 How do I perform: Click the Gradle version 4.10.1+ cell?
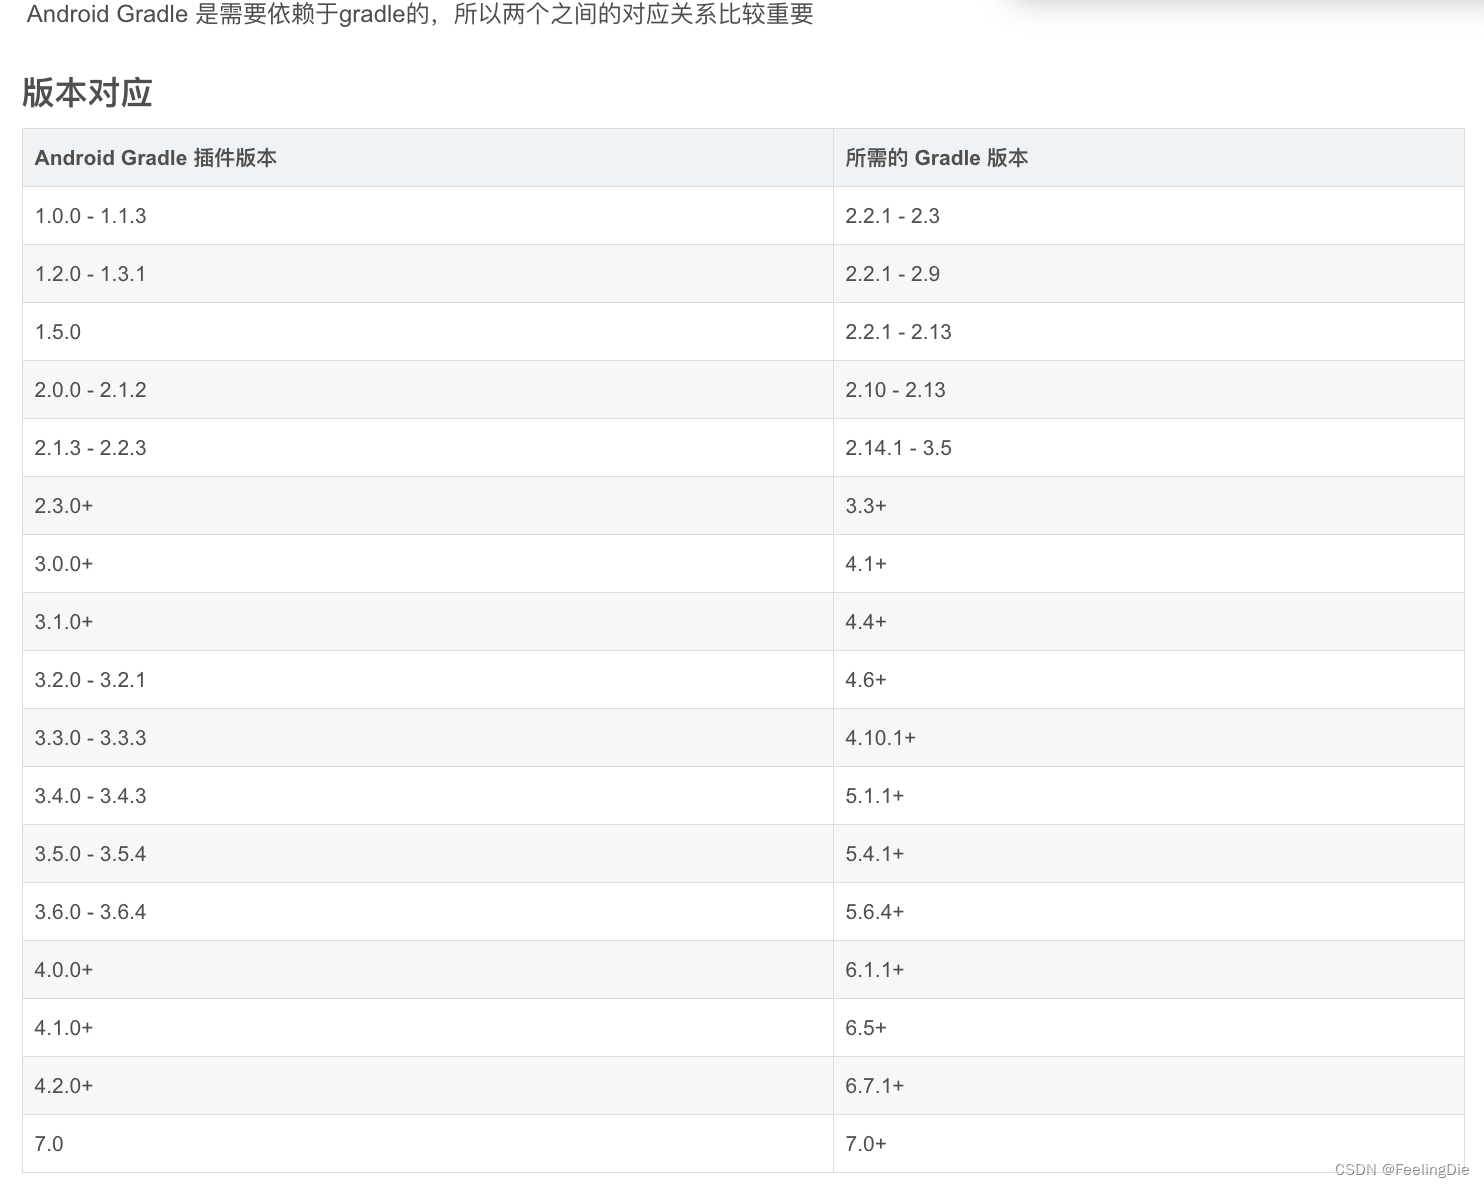tap(881, 737)
